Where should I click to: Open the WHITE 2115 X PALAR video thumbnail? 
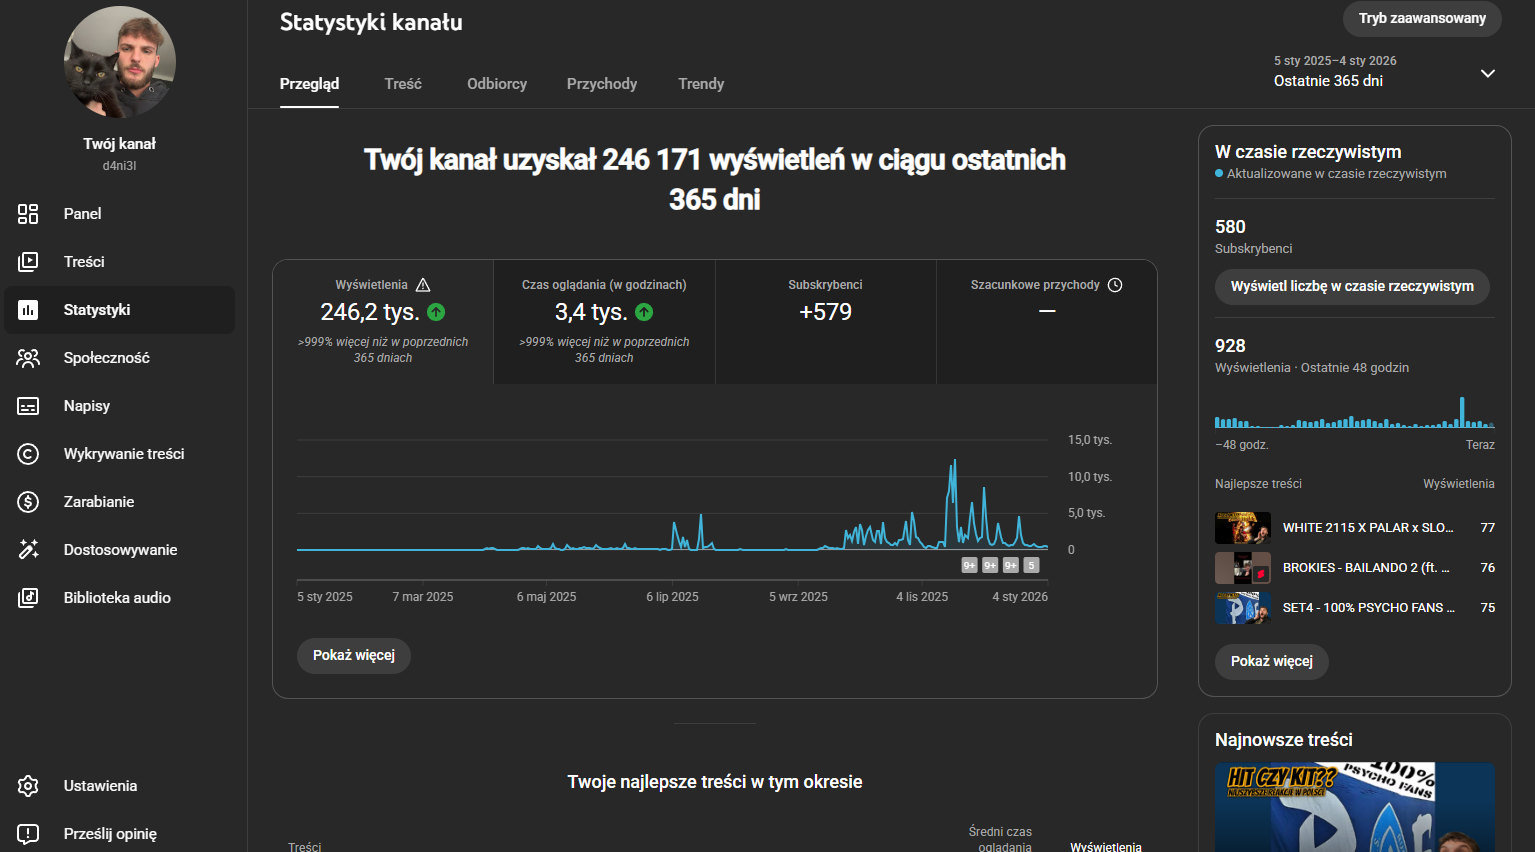(1242, 528)
